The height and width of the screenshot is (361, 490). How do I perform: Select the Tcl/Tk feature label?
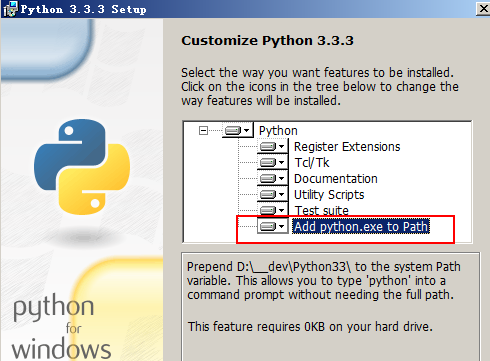(x=312, y=163)
